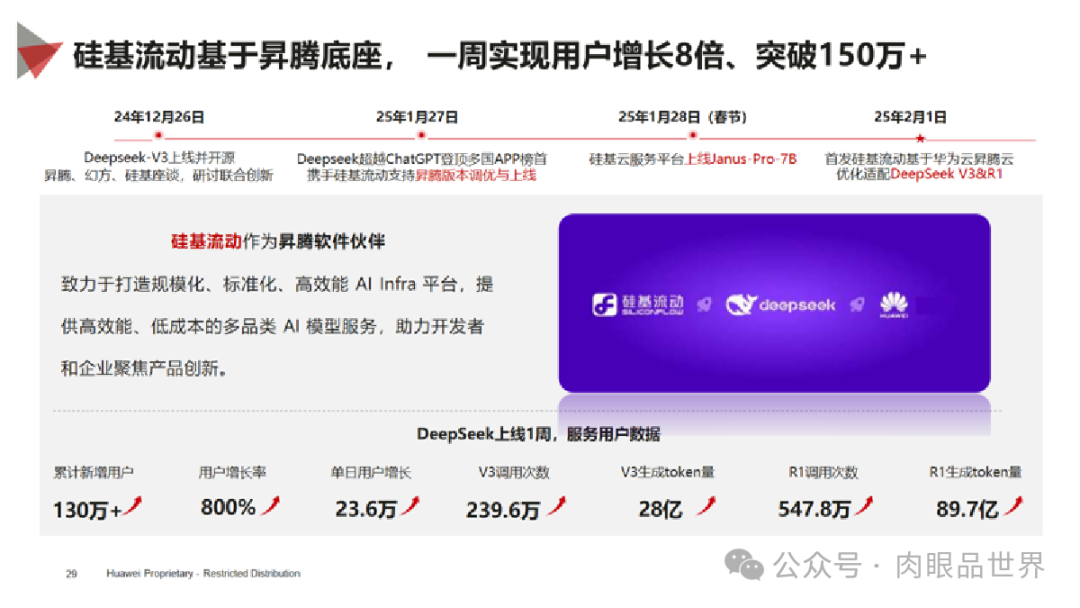
Task: Click the label V3调用次数
Action: tap(514, 472)
